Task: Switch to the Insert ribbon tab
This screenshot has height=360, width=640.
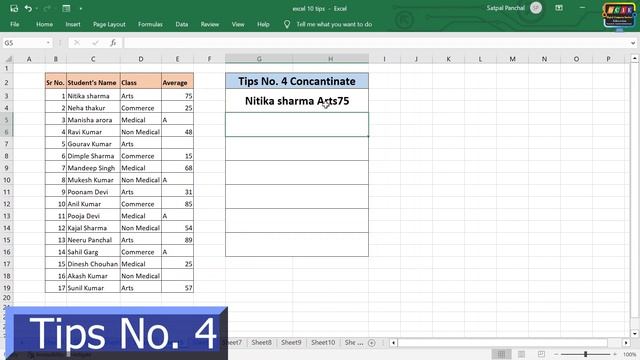Action: click(73, 24)
